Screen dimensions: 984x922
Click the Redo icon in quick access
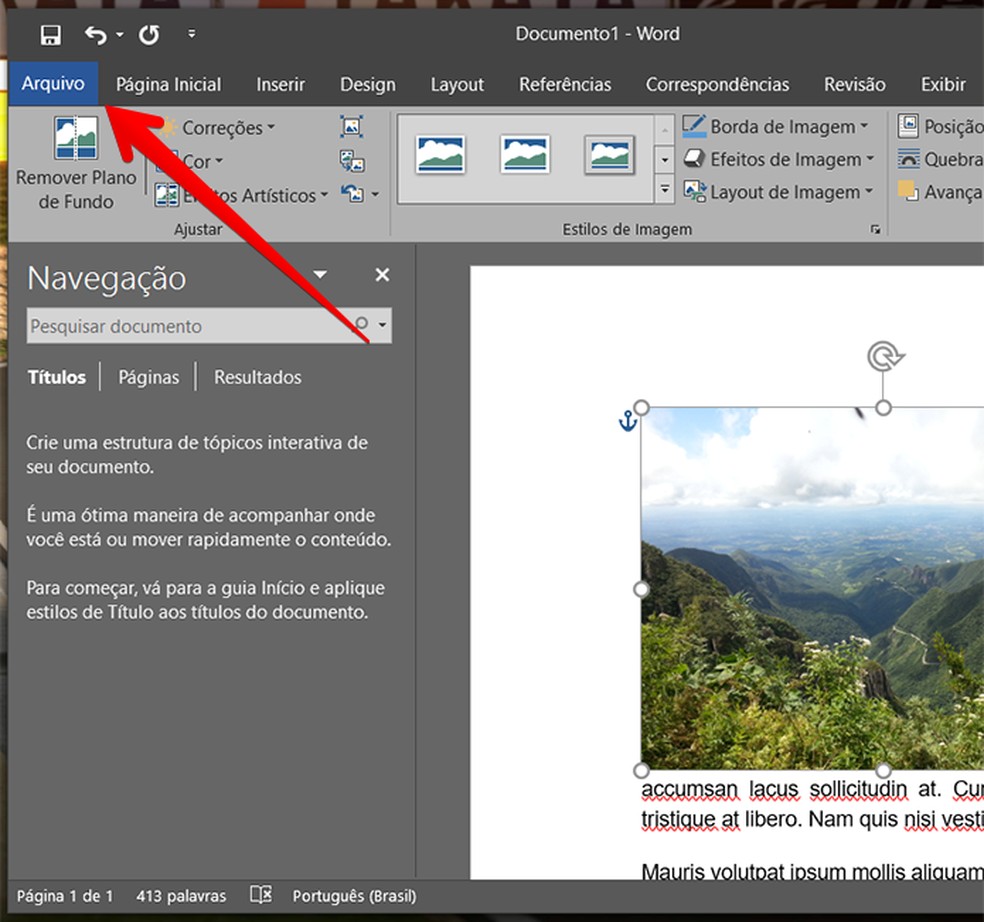coord(149,36)
